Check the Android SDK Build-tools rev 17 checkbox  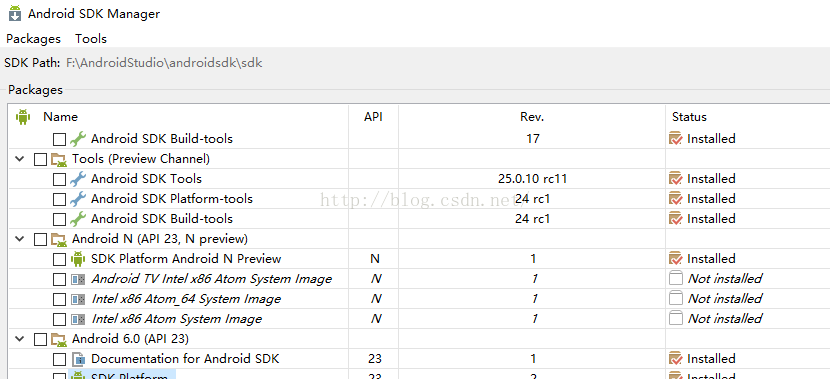(x=59, y=140)
